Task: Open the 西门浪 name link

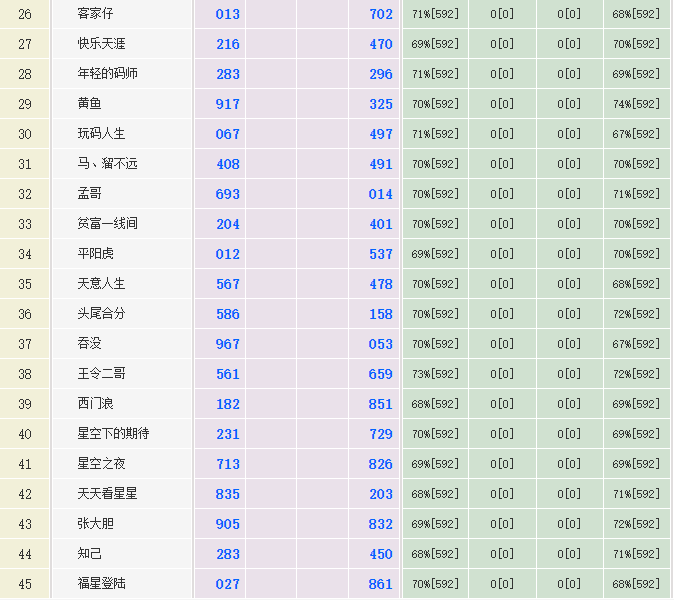Action: [x=96, y=404]
